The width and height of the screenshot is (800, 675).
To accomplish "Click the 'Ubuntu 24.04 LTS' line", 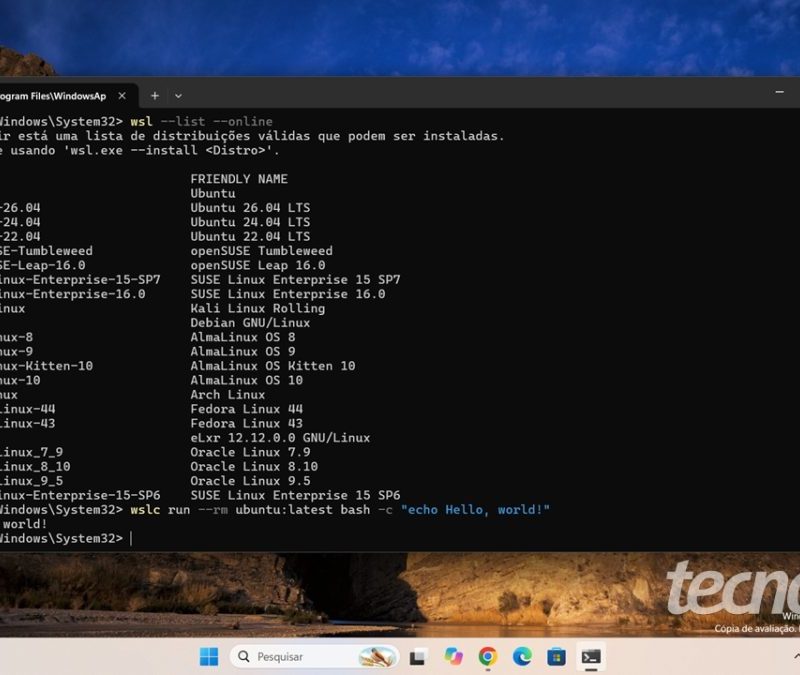I will [x=250, y=222].
